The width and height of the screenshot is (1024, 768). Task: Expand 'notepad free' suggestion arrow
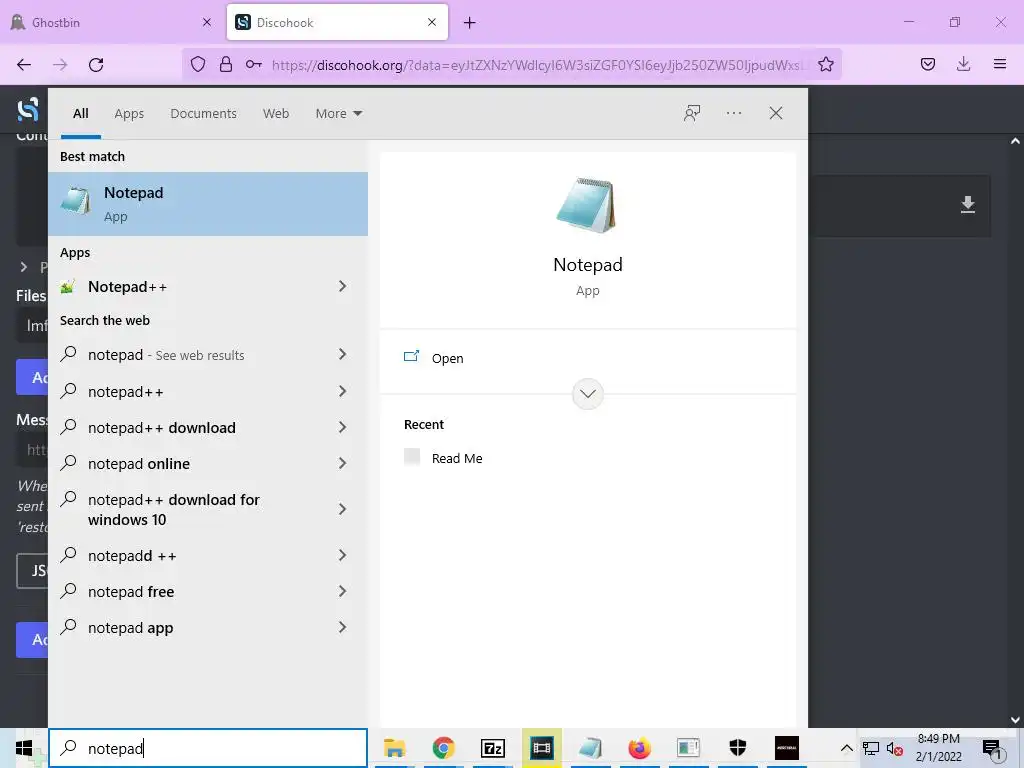pyautogui.click(x=342, y=591)
